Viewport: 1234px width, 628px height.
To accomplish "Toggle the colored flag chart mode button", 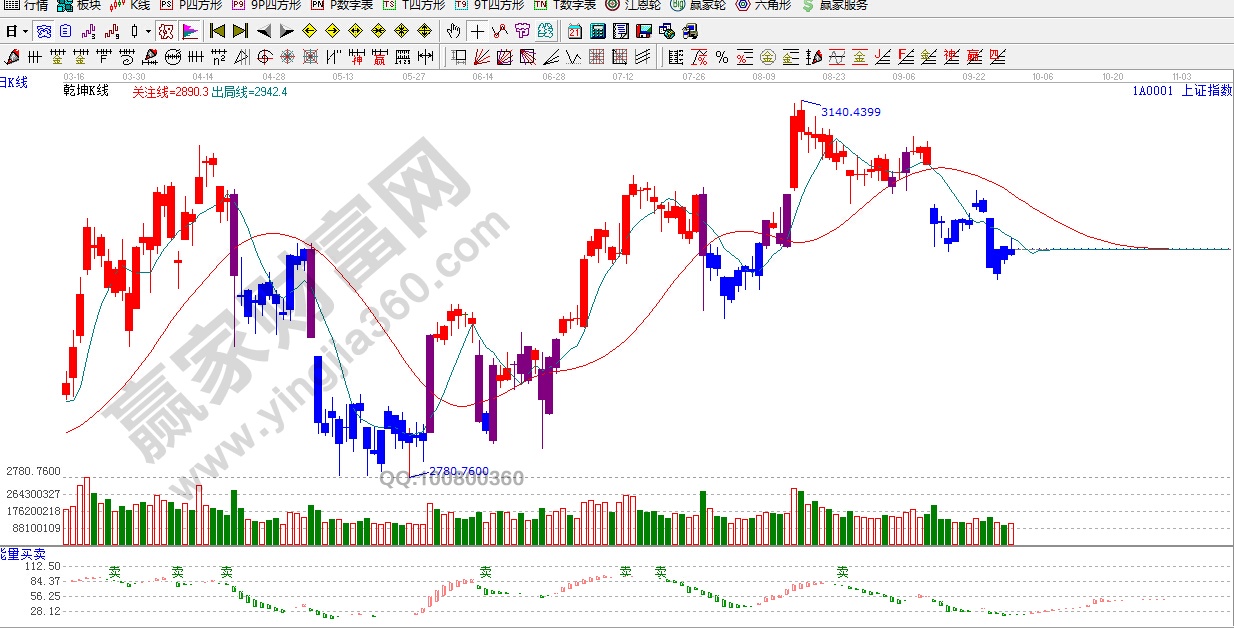I will (x=189, y=31).
